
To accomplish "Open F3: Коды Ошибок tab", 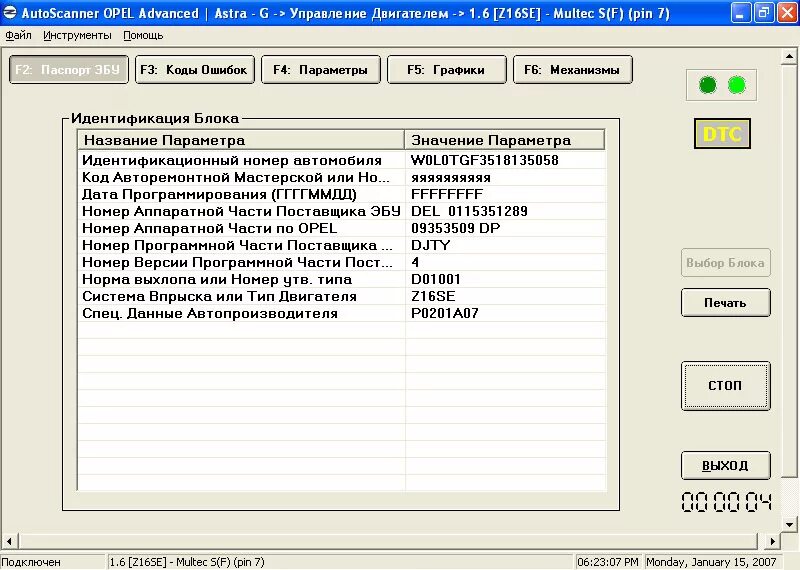I will click(194, 69).
